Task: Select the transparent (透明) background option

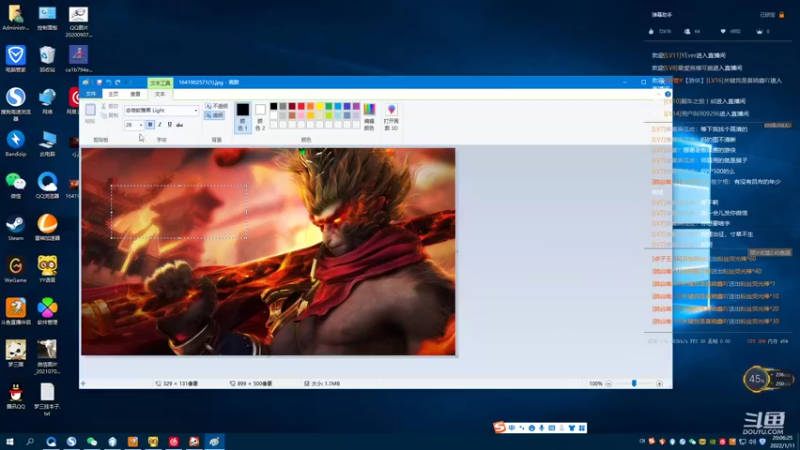Action: click(215, 115)
